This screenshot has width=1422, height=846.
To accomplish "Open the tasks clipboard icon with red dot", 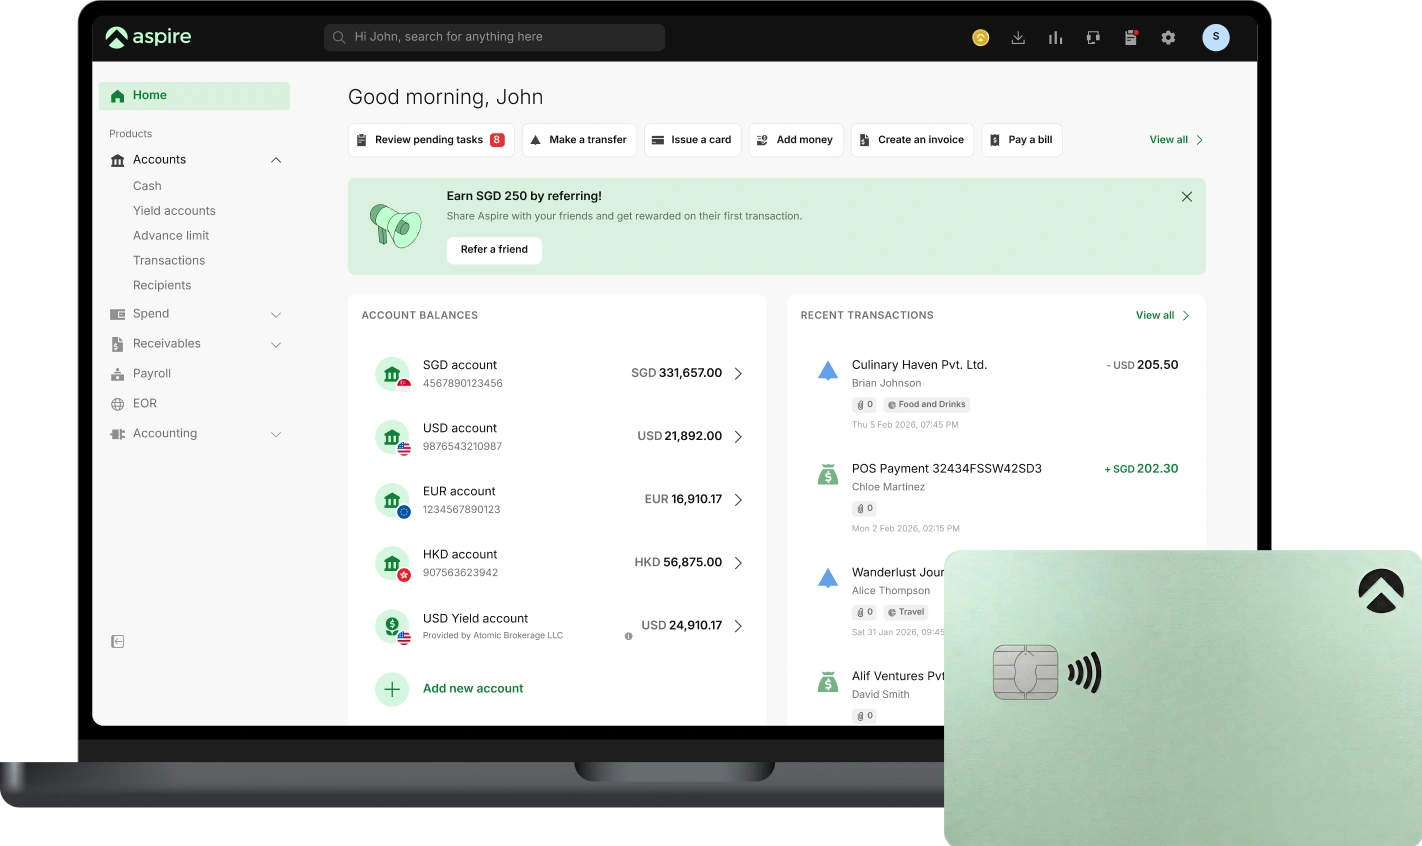I will point(1131,38).
